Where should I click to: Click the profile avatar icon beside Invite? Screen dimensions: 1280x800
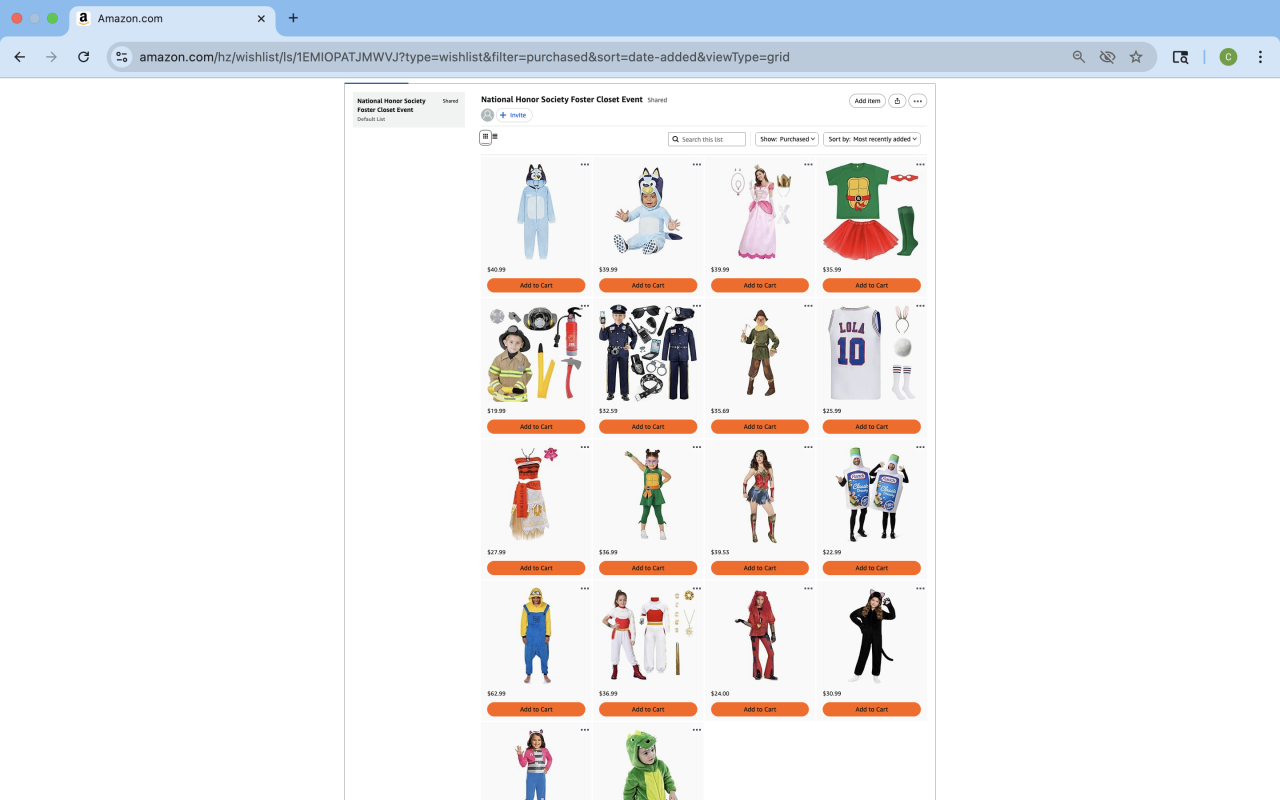(x=488, y=115)
